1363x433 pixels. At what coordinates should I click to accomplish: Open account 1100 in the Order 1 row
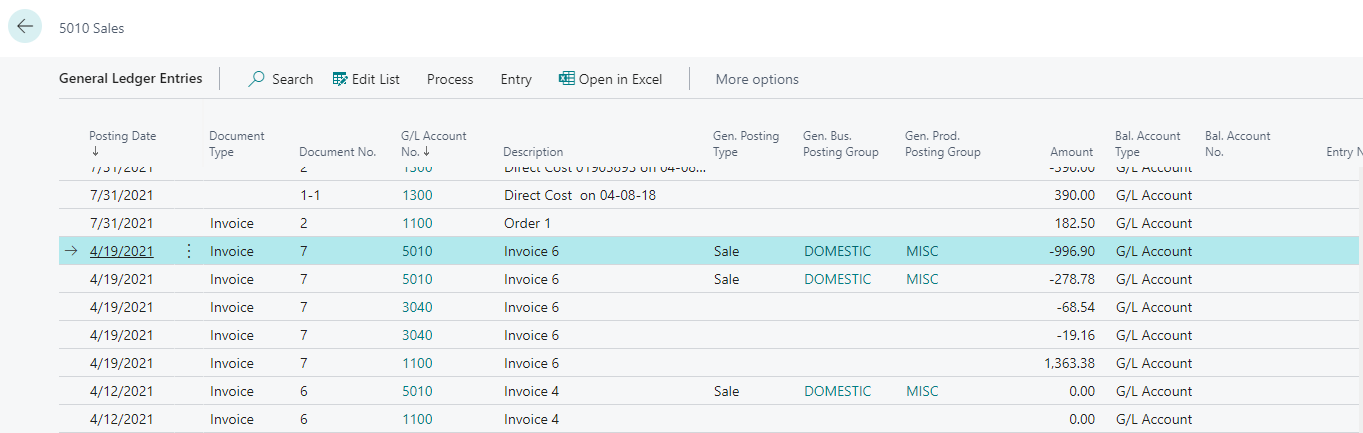click(x=417, y=223)
